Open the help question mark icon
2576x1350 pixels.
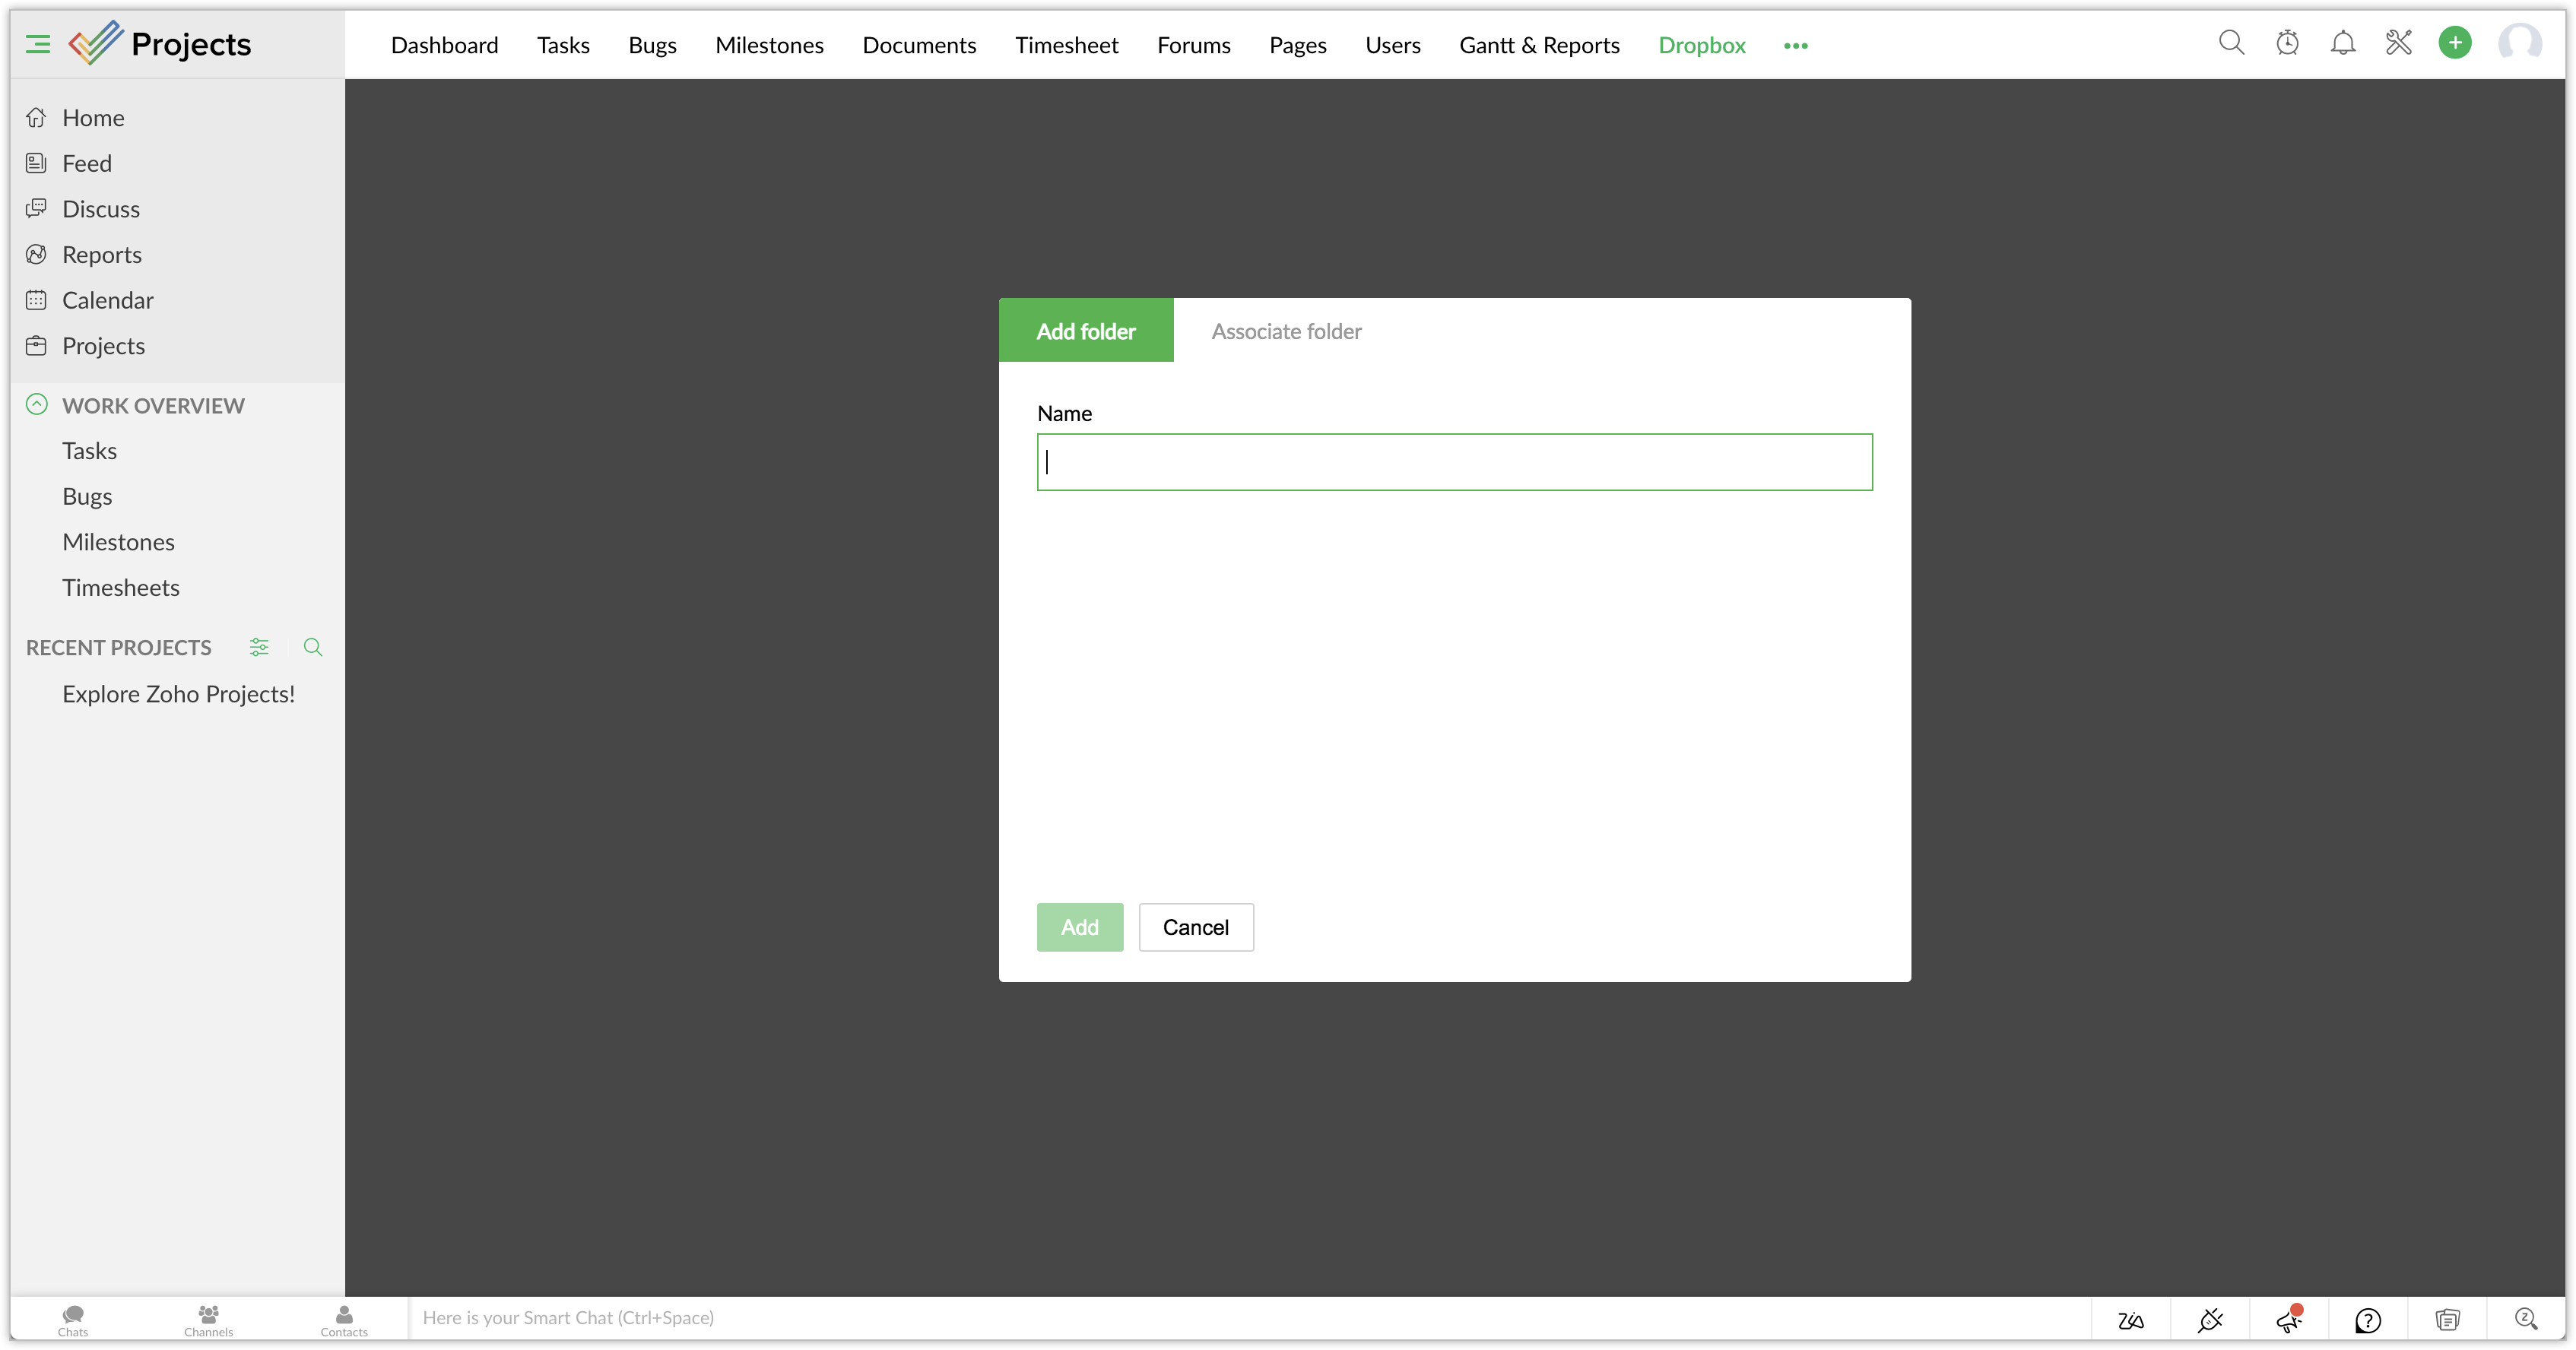point(2367,1320)
